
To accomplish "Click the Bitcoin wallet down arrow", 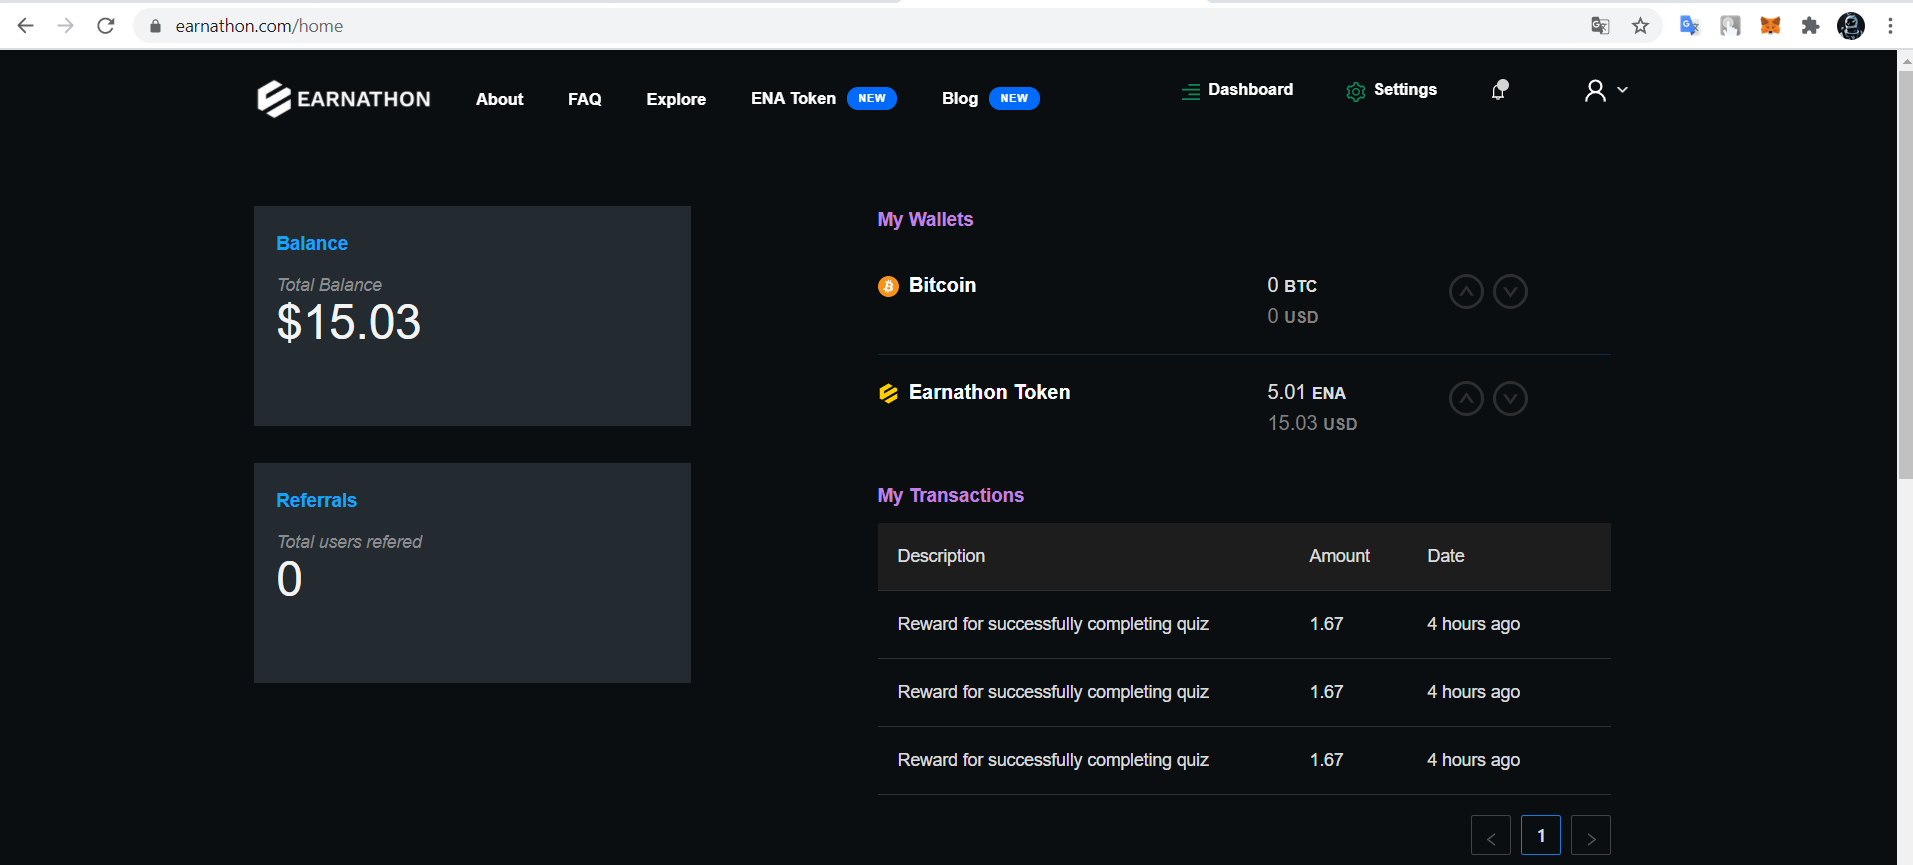I will tap(1510, 292).
